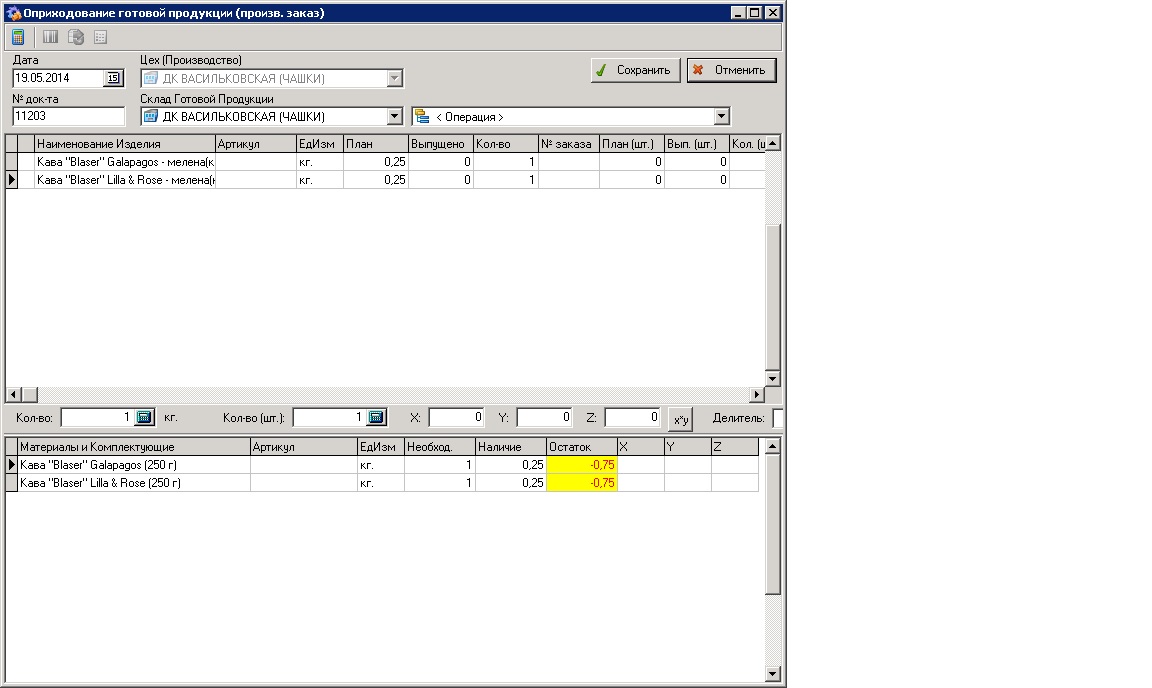
Task: Open calculator beside Кол-во (шт.) field
Action: 376,417
